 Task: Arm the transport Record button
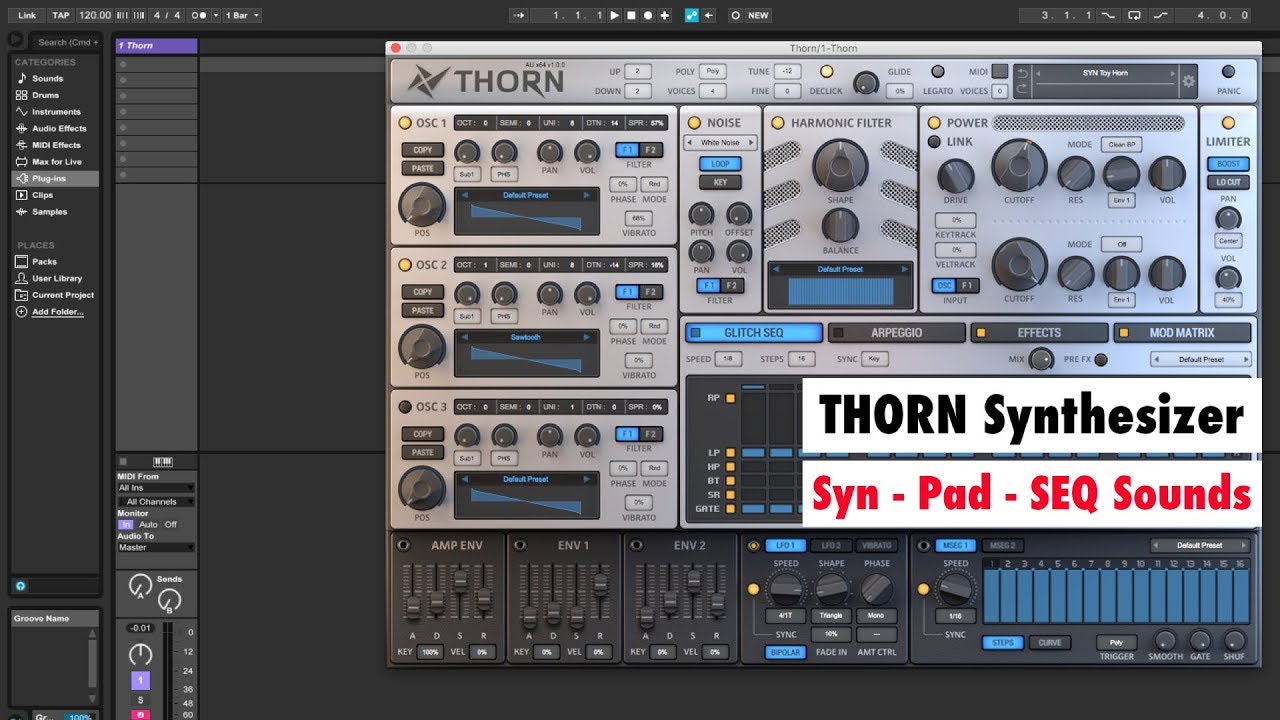pyautogui.click(x=648, y=15)
